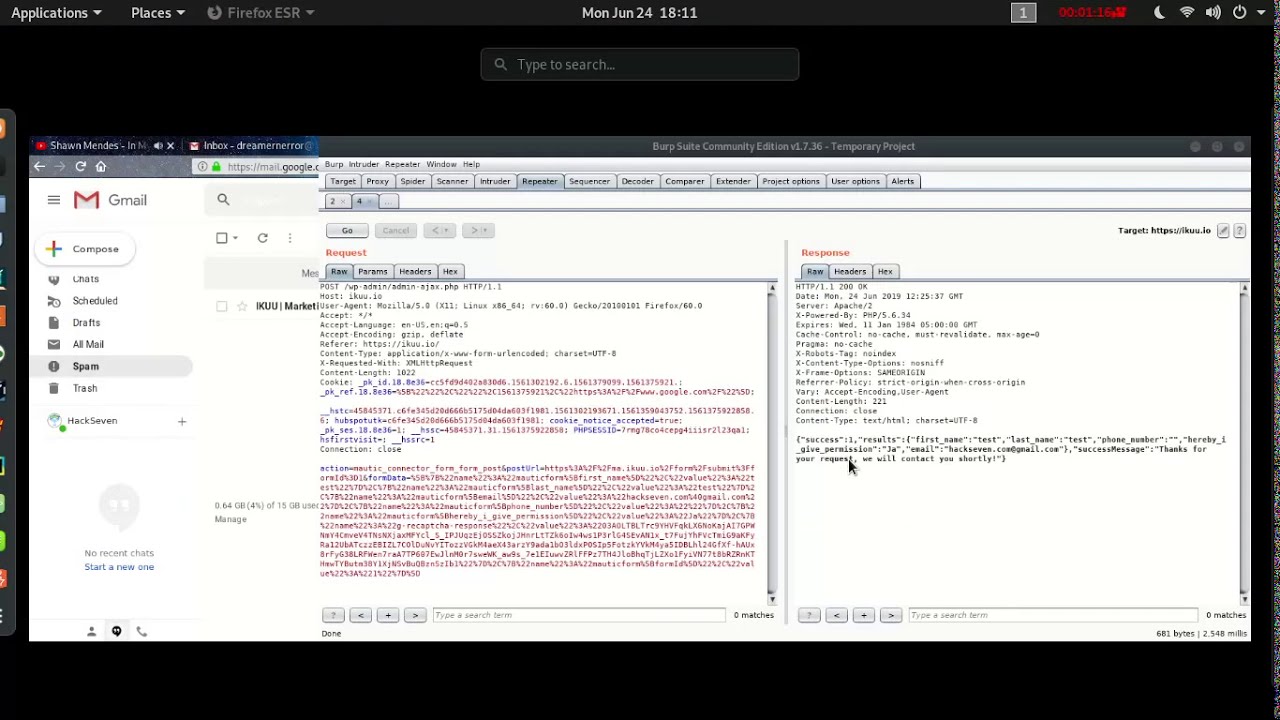Open Hangouts contacts person icon
1280x720 pixels.
coord(91,632)
